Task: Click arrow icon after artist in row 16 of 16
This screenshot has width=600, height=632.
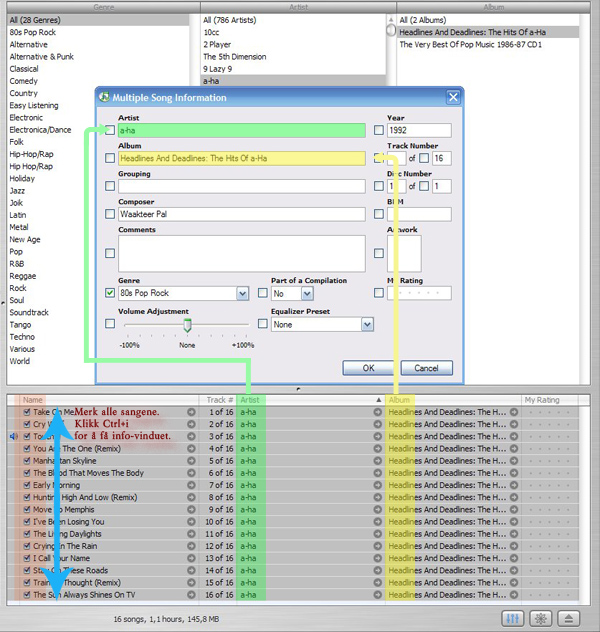Action: coord(378,595)
